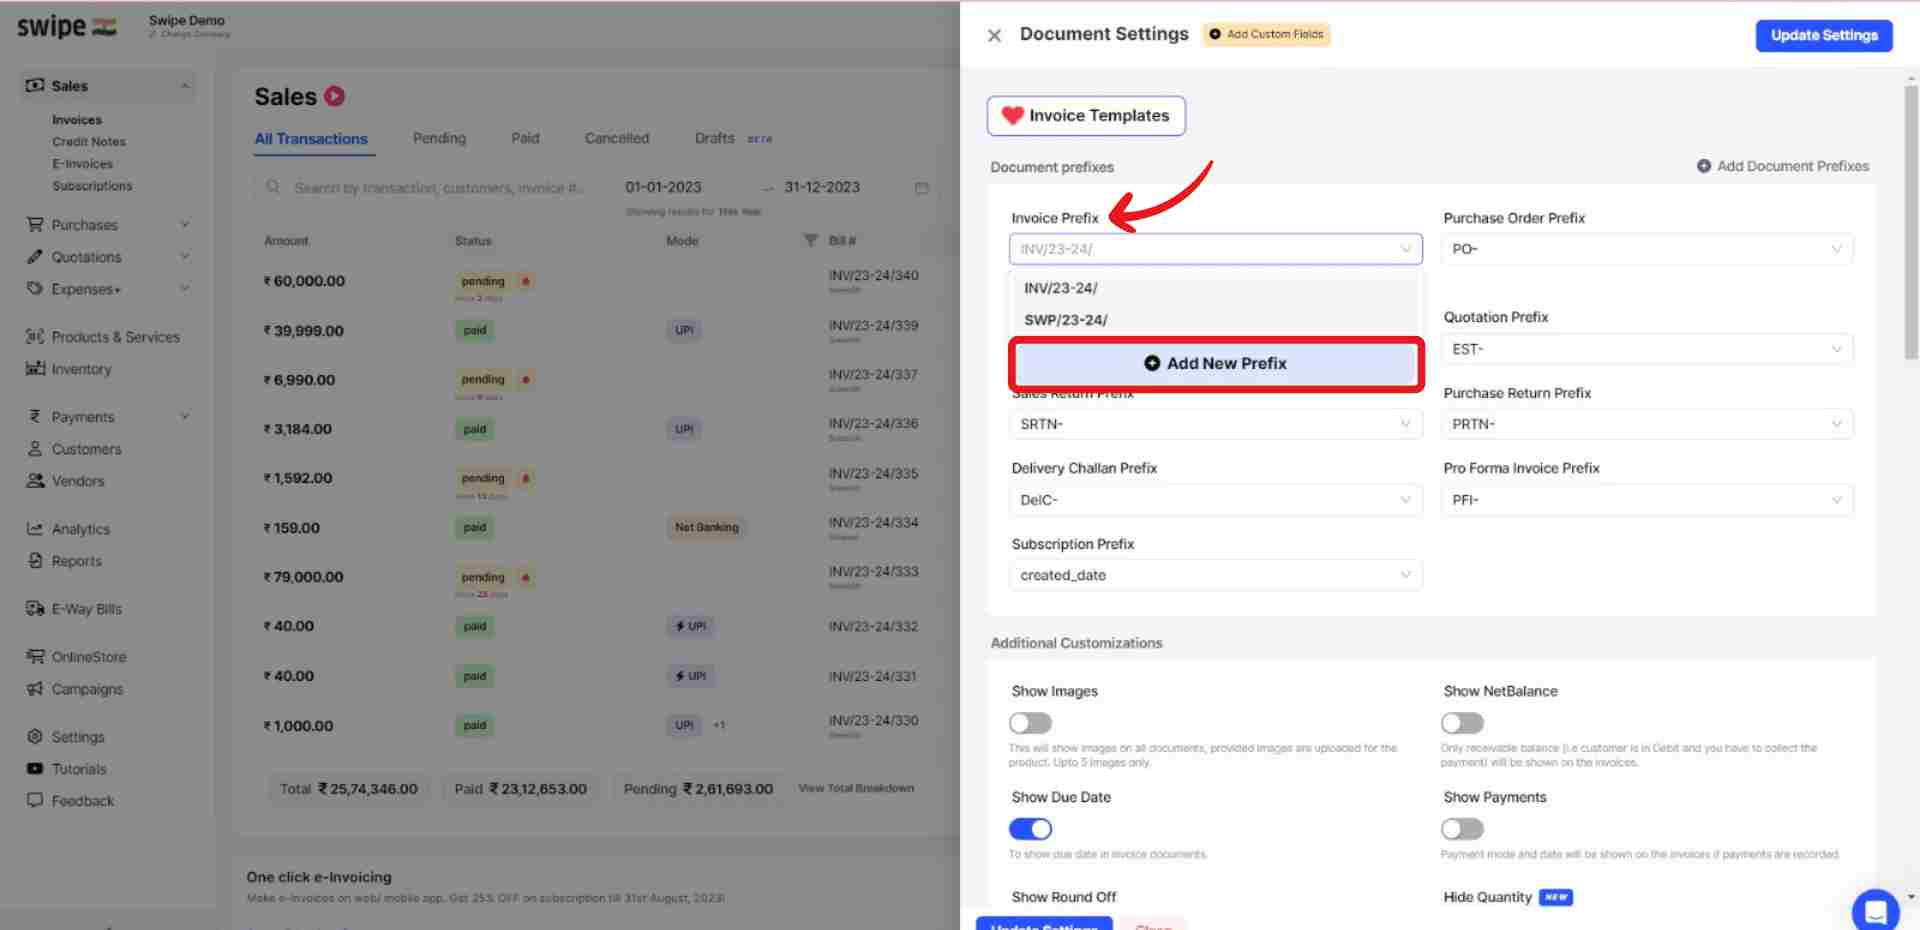Click the transaction search field

[x=428, y=188]
